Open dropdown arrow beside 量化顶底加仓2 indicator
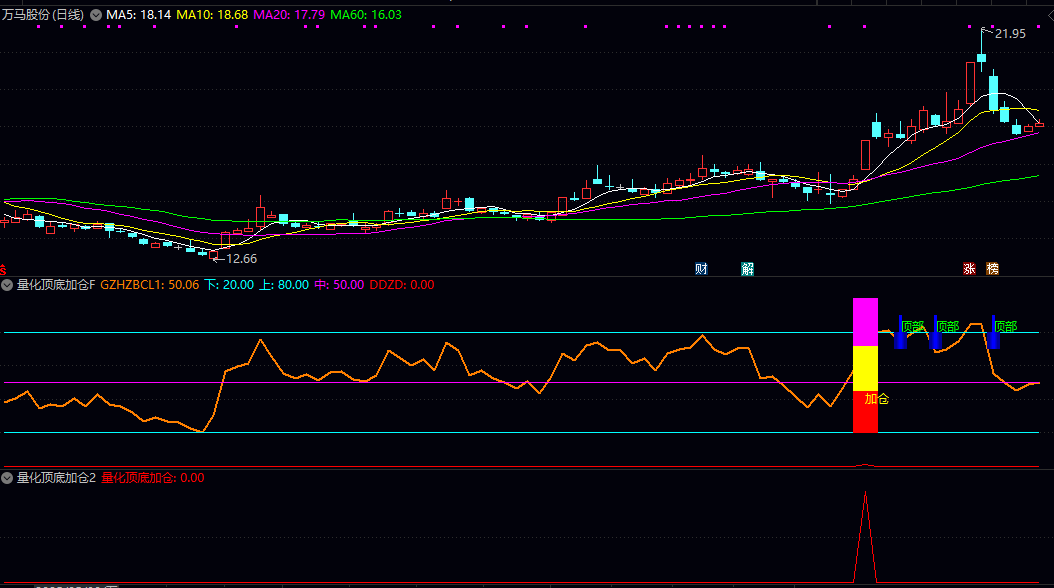Screen dimensions: 1054x588 coord(8,478)
